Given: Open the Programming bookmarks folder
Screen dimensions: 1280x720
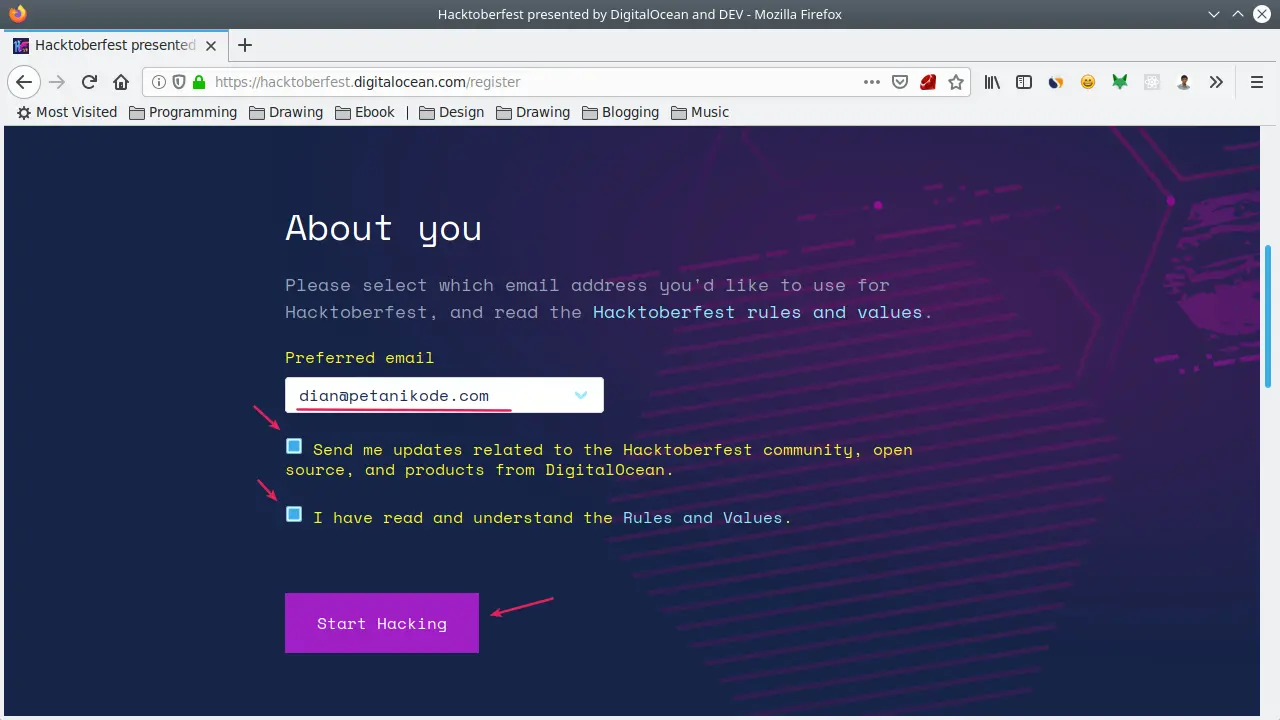Looking at the screenshot, I should pos(183,112).
